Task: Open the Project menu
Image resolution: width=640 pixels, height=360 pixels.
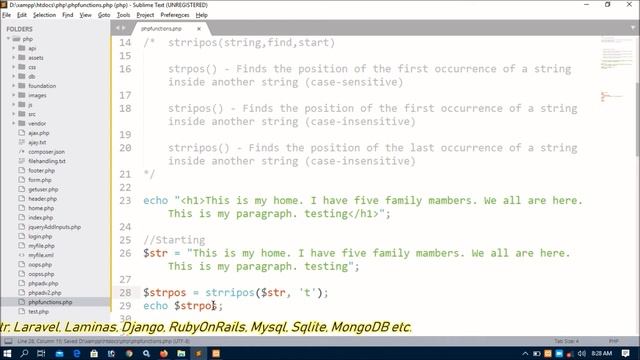Action: (x=145, y=15)
